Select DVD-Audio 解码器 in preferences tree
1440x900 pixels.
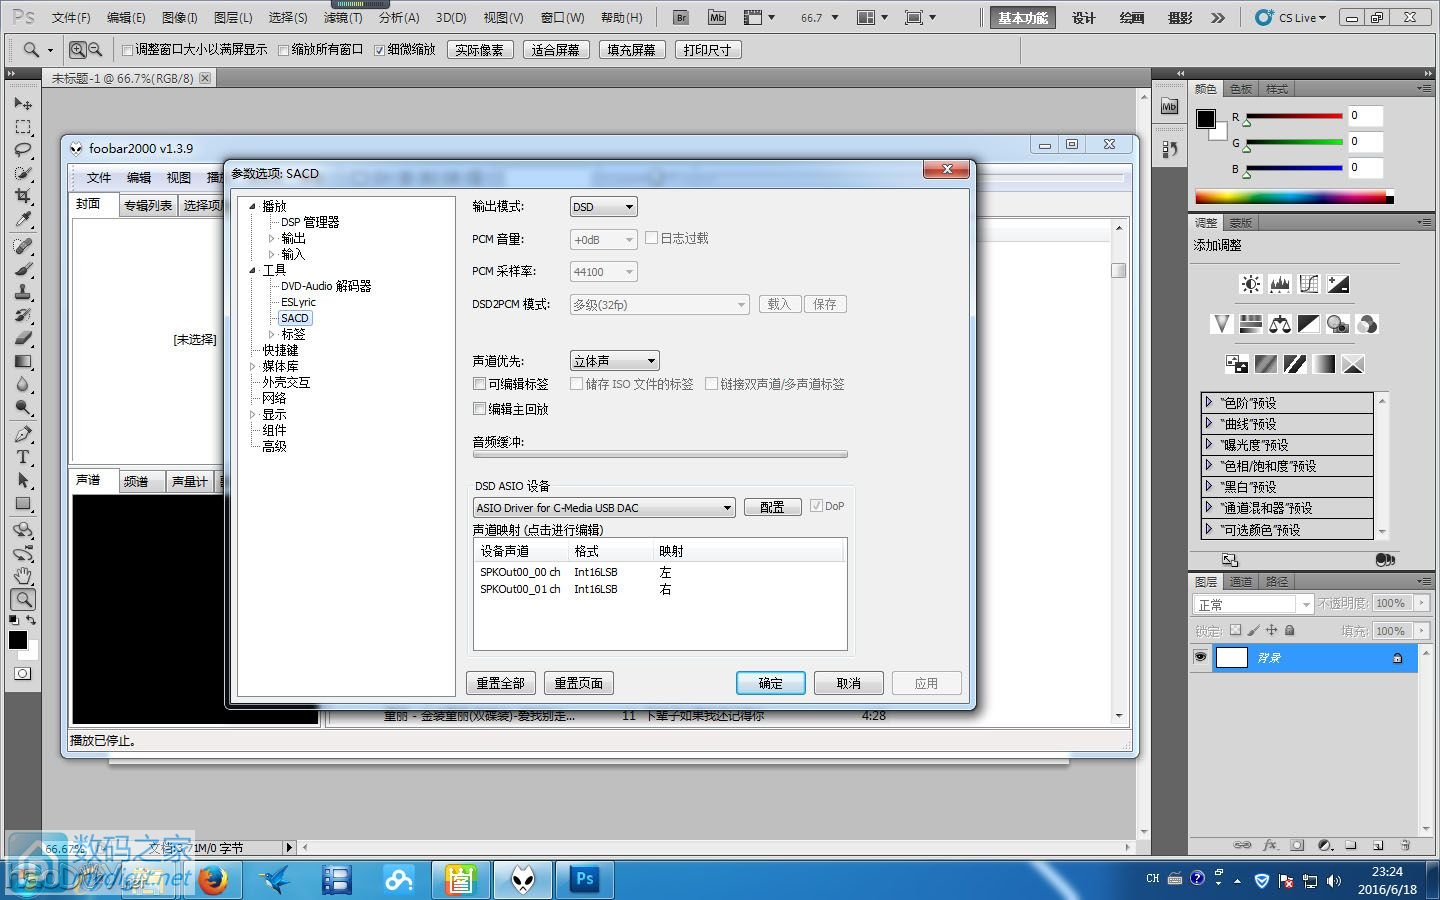tap(325, 286)
